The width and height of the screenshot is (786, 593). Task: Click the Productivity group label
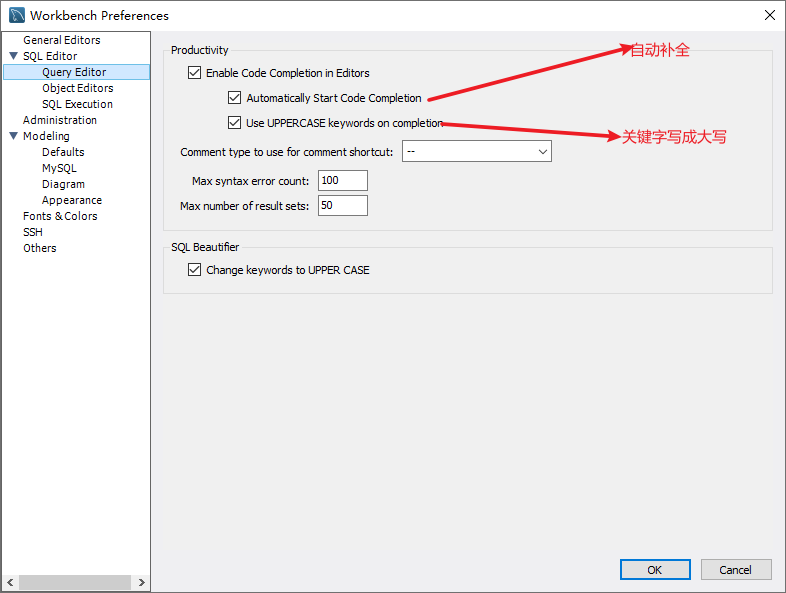[x=200, y=50]
